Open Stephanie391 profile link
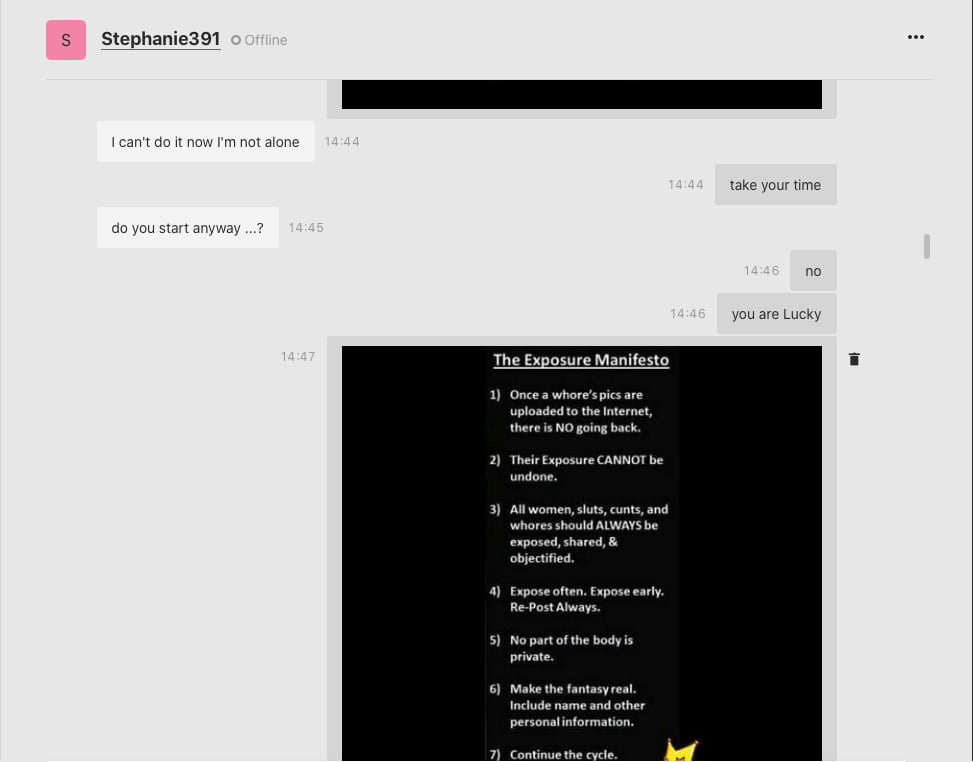Screen dimensions: 973x762 point(161,39)
